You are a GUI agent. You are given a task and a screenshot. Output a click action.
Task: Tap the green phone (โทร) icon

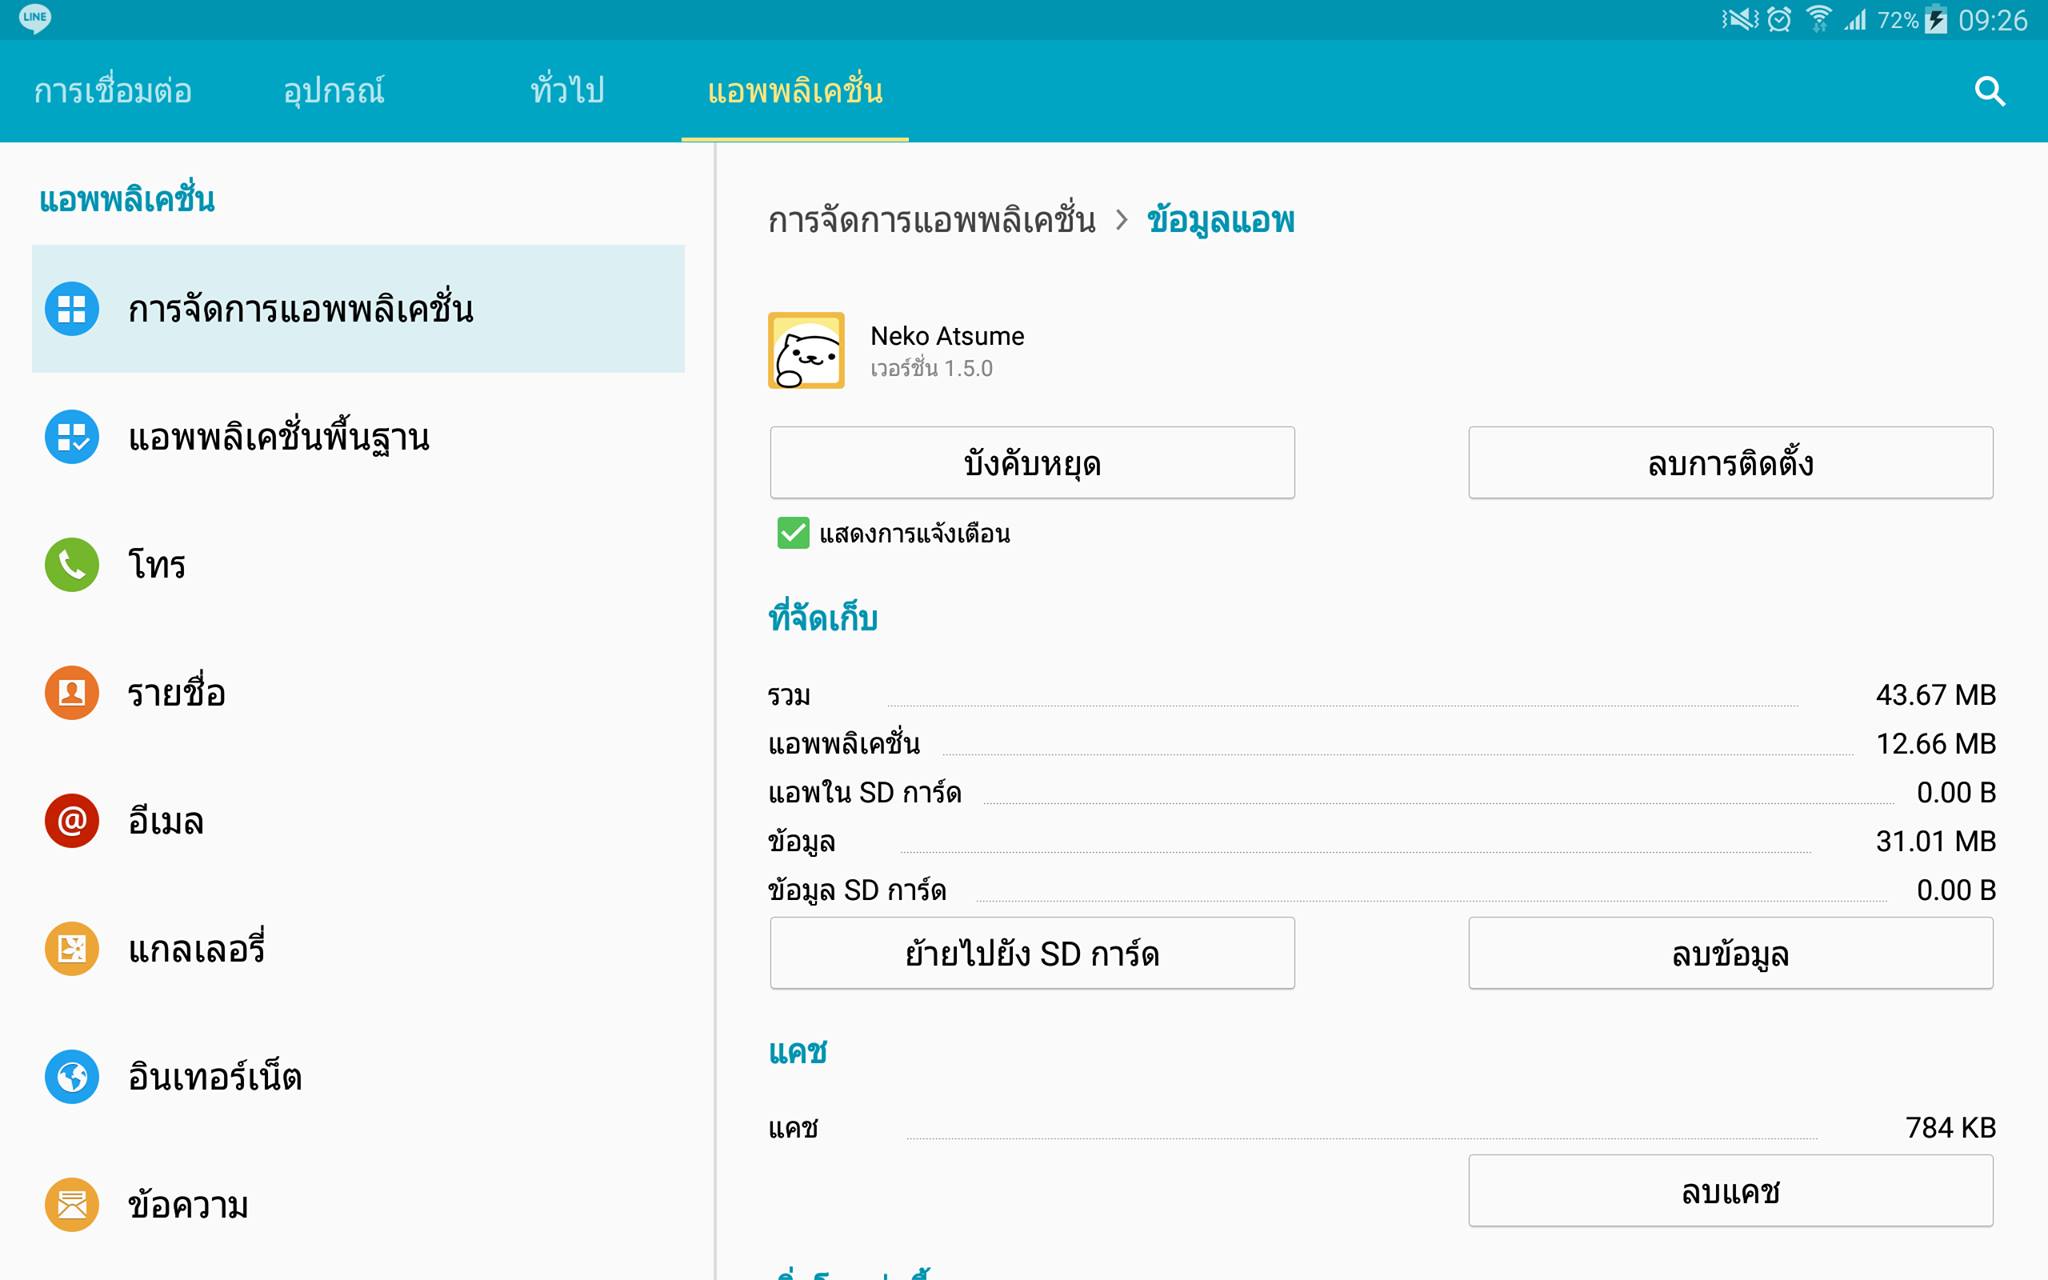[x=72, y=565]
